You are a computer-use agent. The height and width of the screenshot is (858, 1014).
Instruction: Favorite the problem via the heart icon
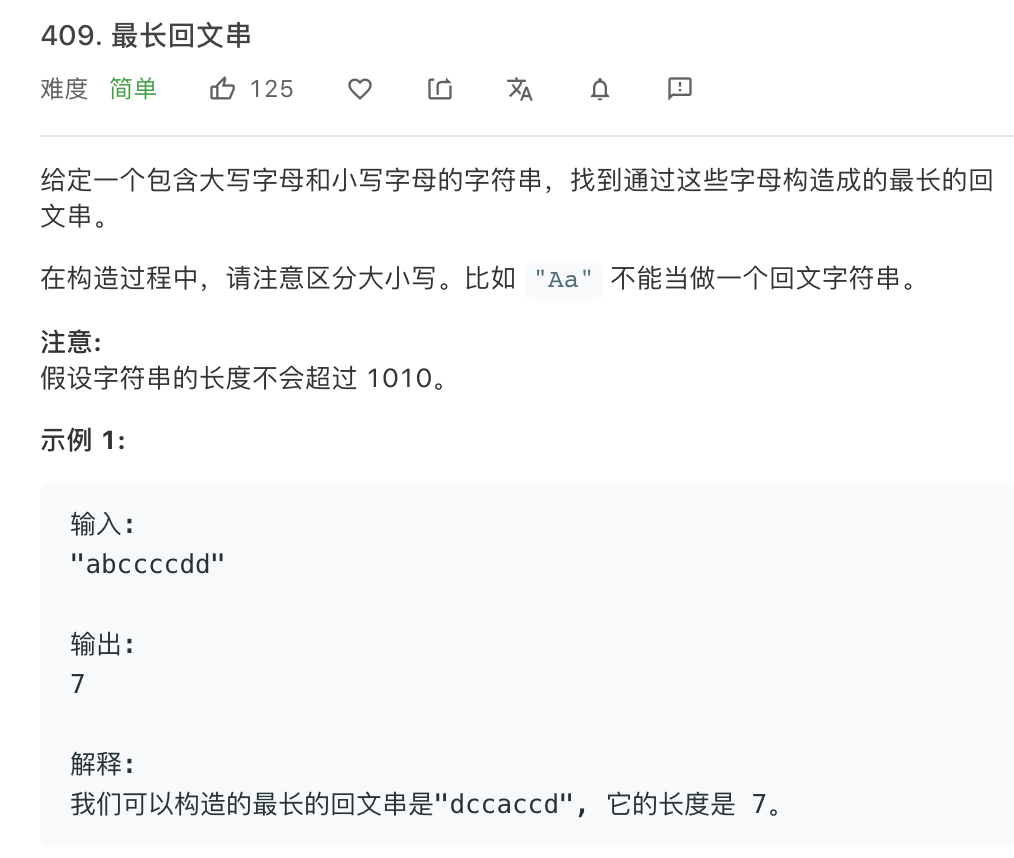click(359, 89)
